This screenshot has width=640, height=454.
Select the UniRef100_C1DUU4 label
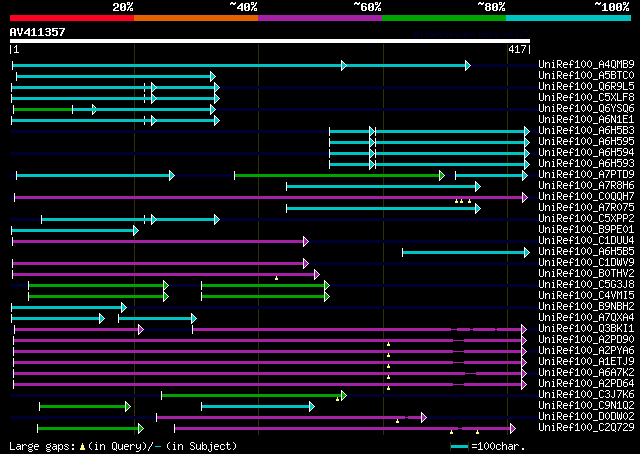click(x=586, y=240)
